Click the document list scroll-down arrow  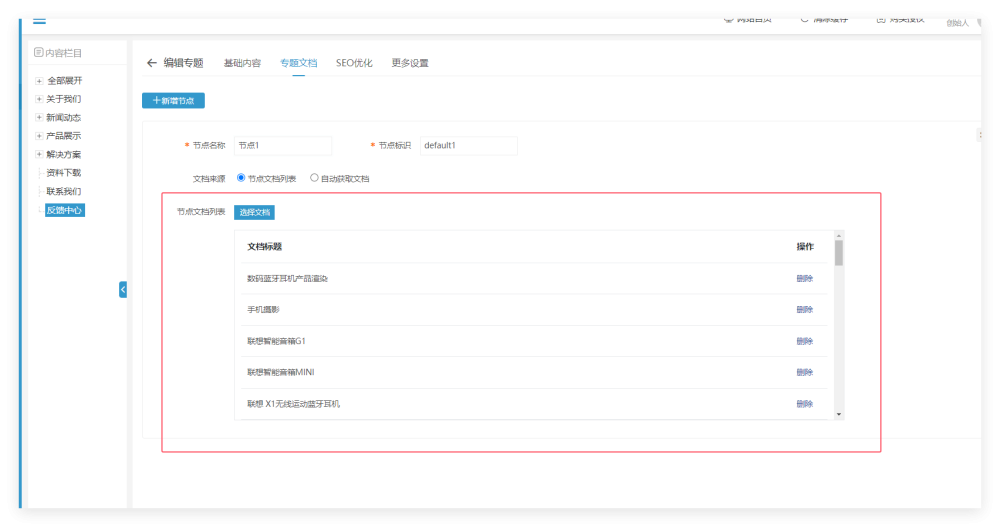(x=839, y=414)
